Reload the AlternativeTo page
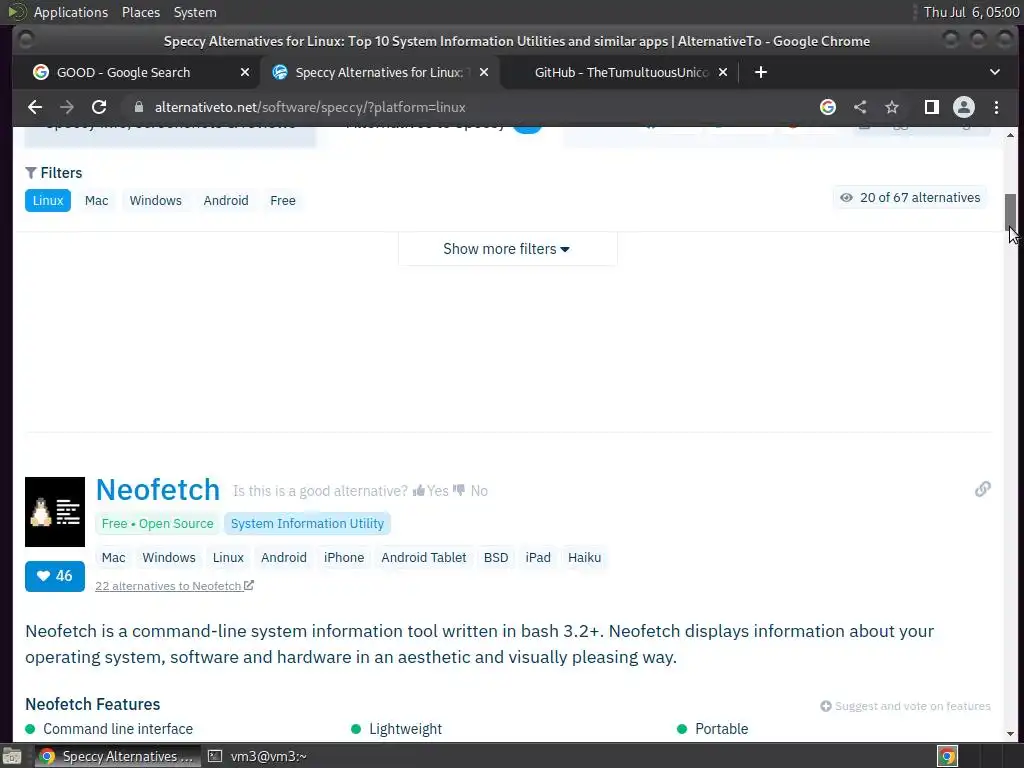Viewport: 1024px width, 768px height. [x=99, y=107]
